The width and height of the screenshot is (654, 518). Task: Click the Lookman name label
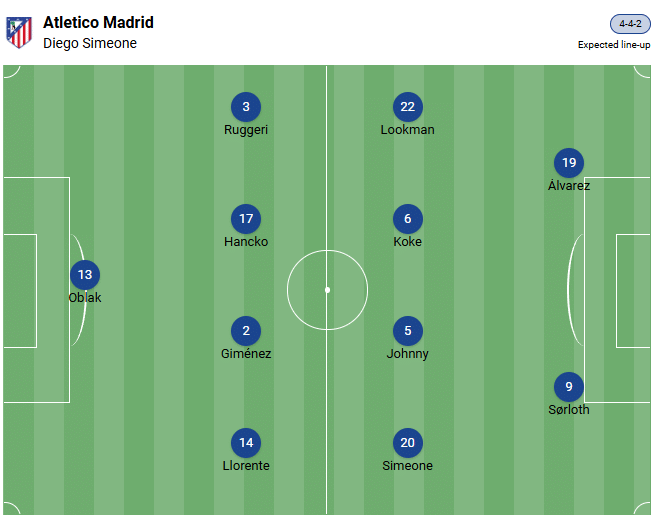click(407, 130)
